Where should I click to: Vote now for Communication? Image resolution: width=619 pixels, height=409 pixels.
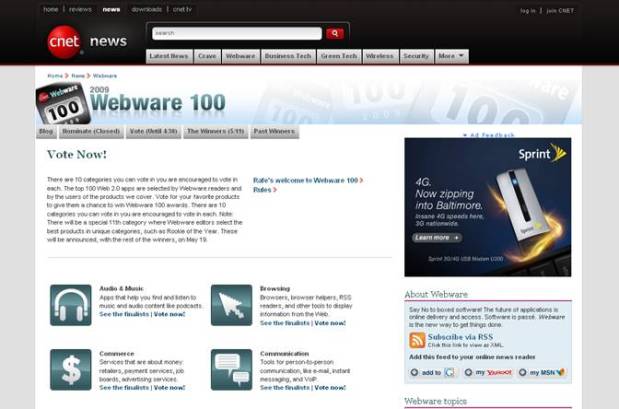pos(330,388)
